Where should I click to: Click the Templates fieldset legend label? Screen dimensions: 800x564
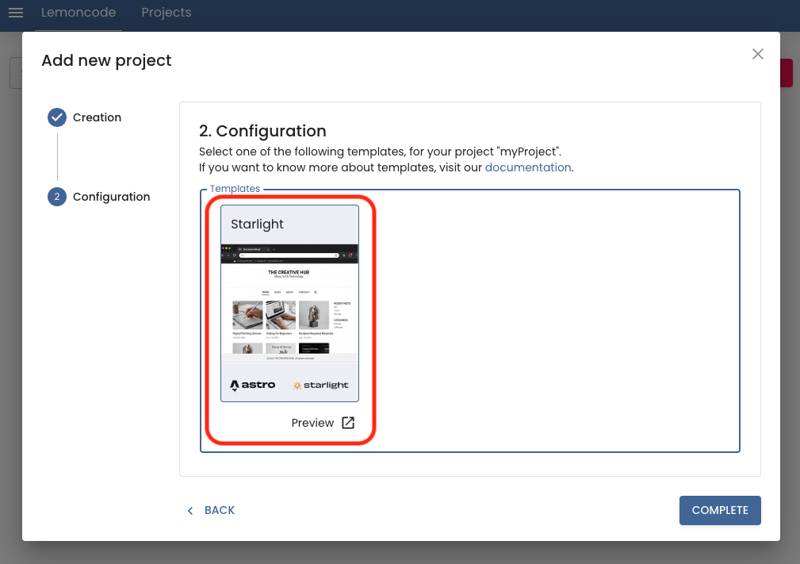(x=235, y=189)
